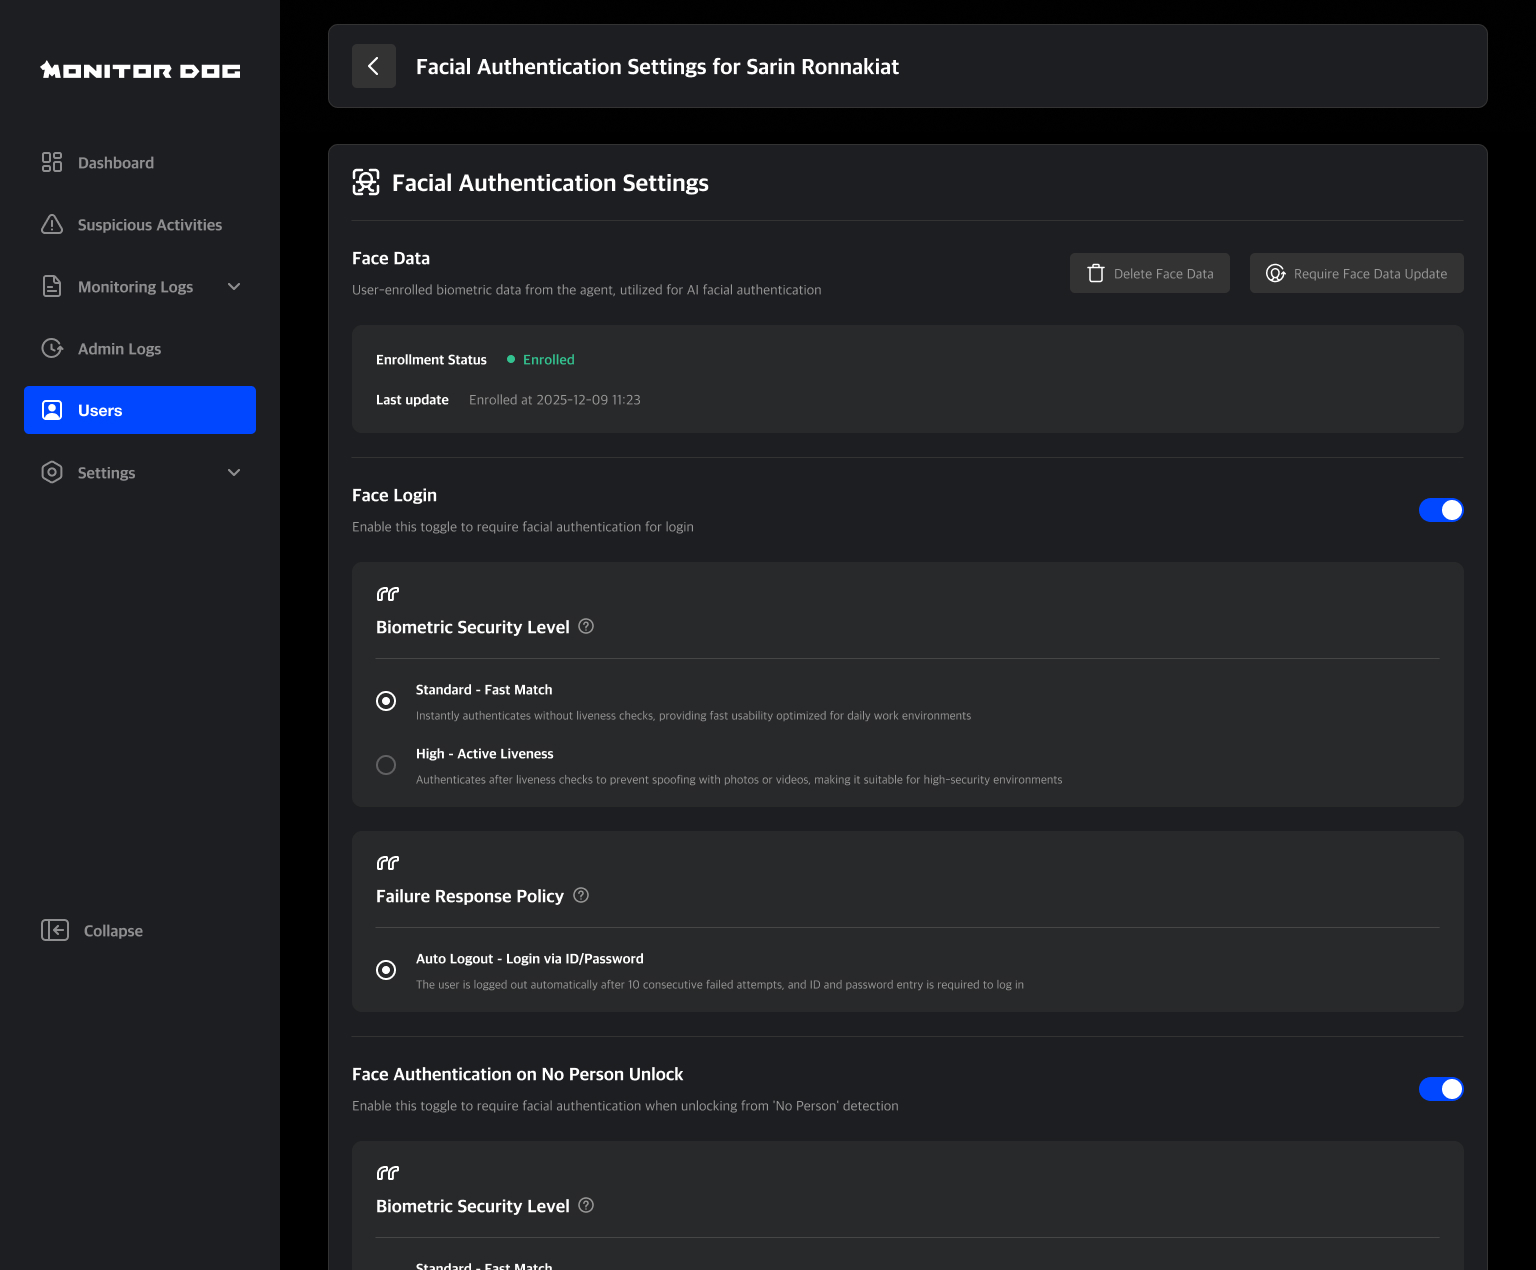Click Require Face Data Update
The height and width of the screenshot is (1270, 1536).
tap(1356, 273)
